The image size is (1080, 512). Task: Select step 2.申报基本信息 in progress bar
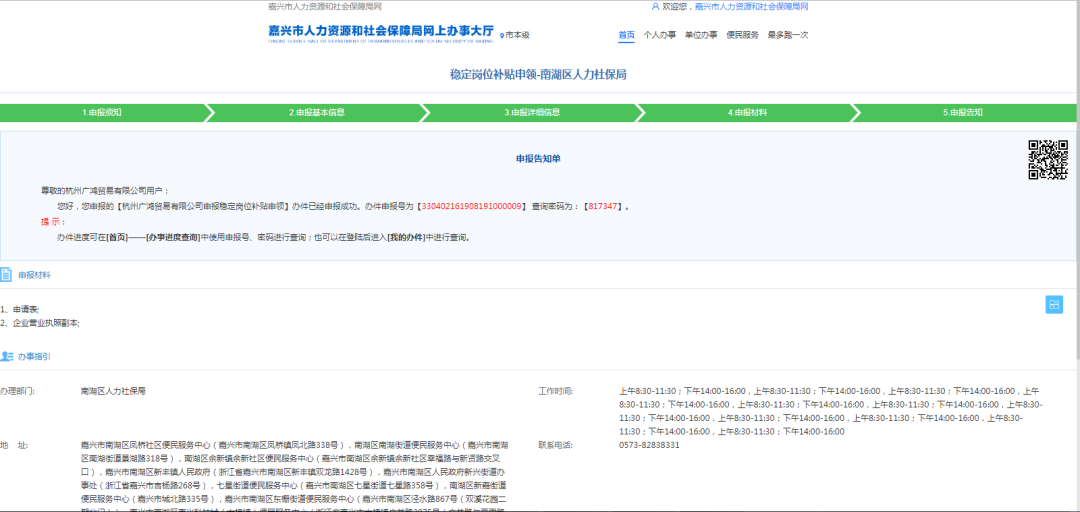coord(317,113)
